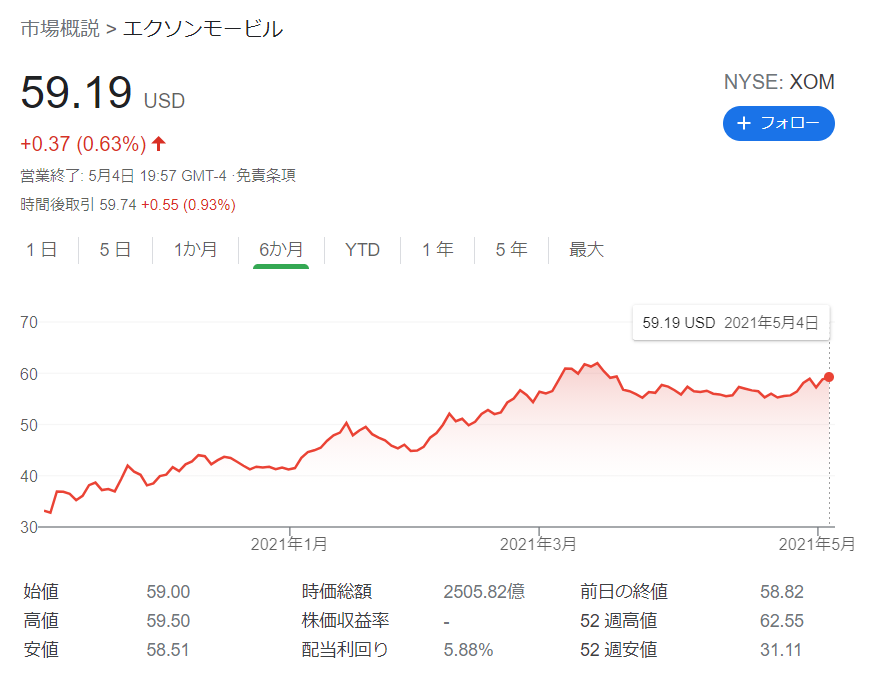Switch chart to YTD tab
The image size is (879, 689).
click(362, 249)
